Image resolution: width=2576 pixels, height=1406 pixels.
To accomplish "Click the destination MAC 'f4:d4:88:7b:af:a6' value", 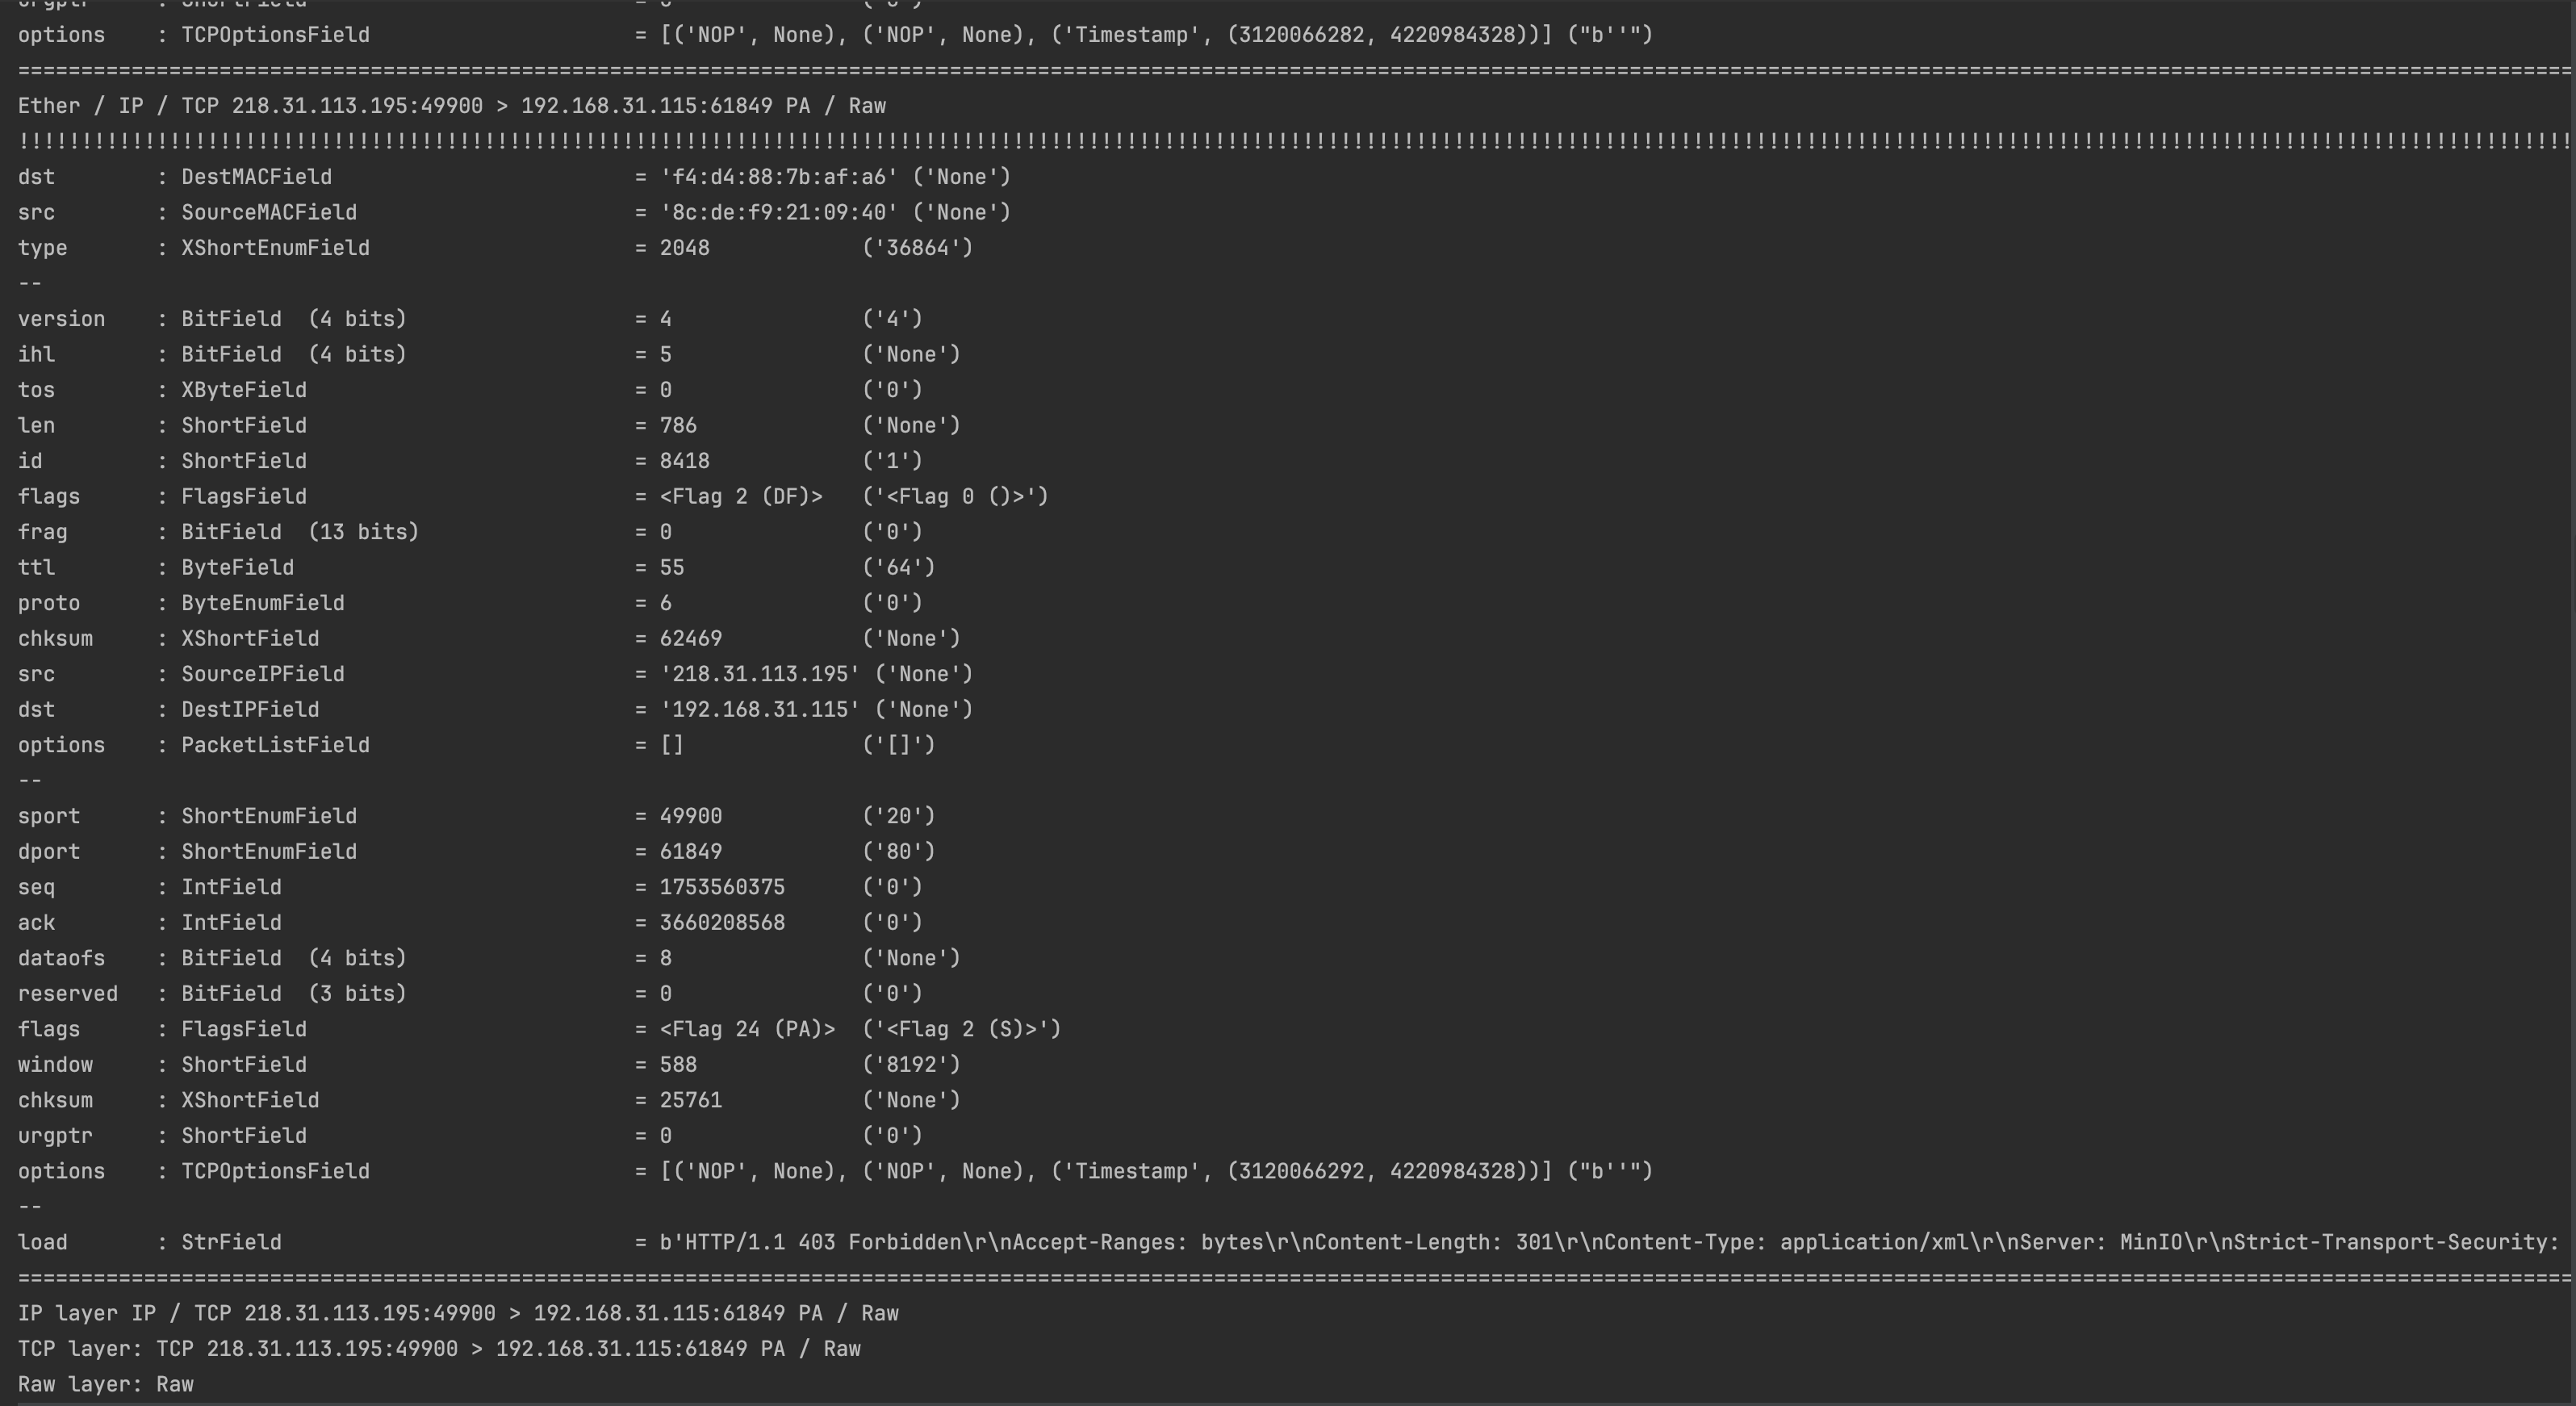I will tap(778, 177).
